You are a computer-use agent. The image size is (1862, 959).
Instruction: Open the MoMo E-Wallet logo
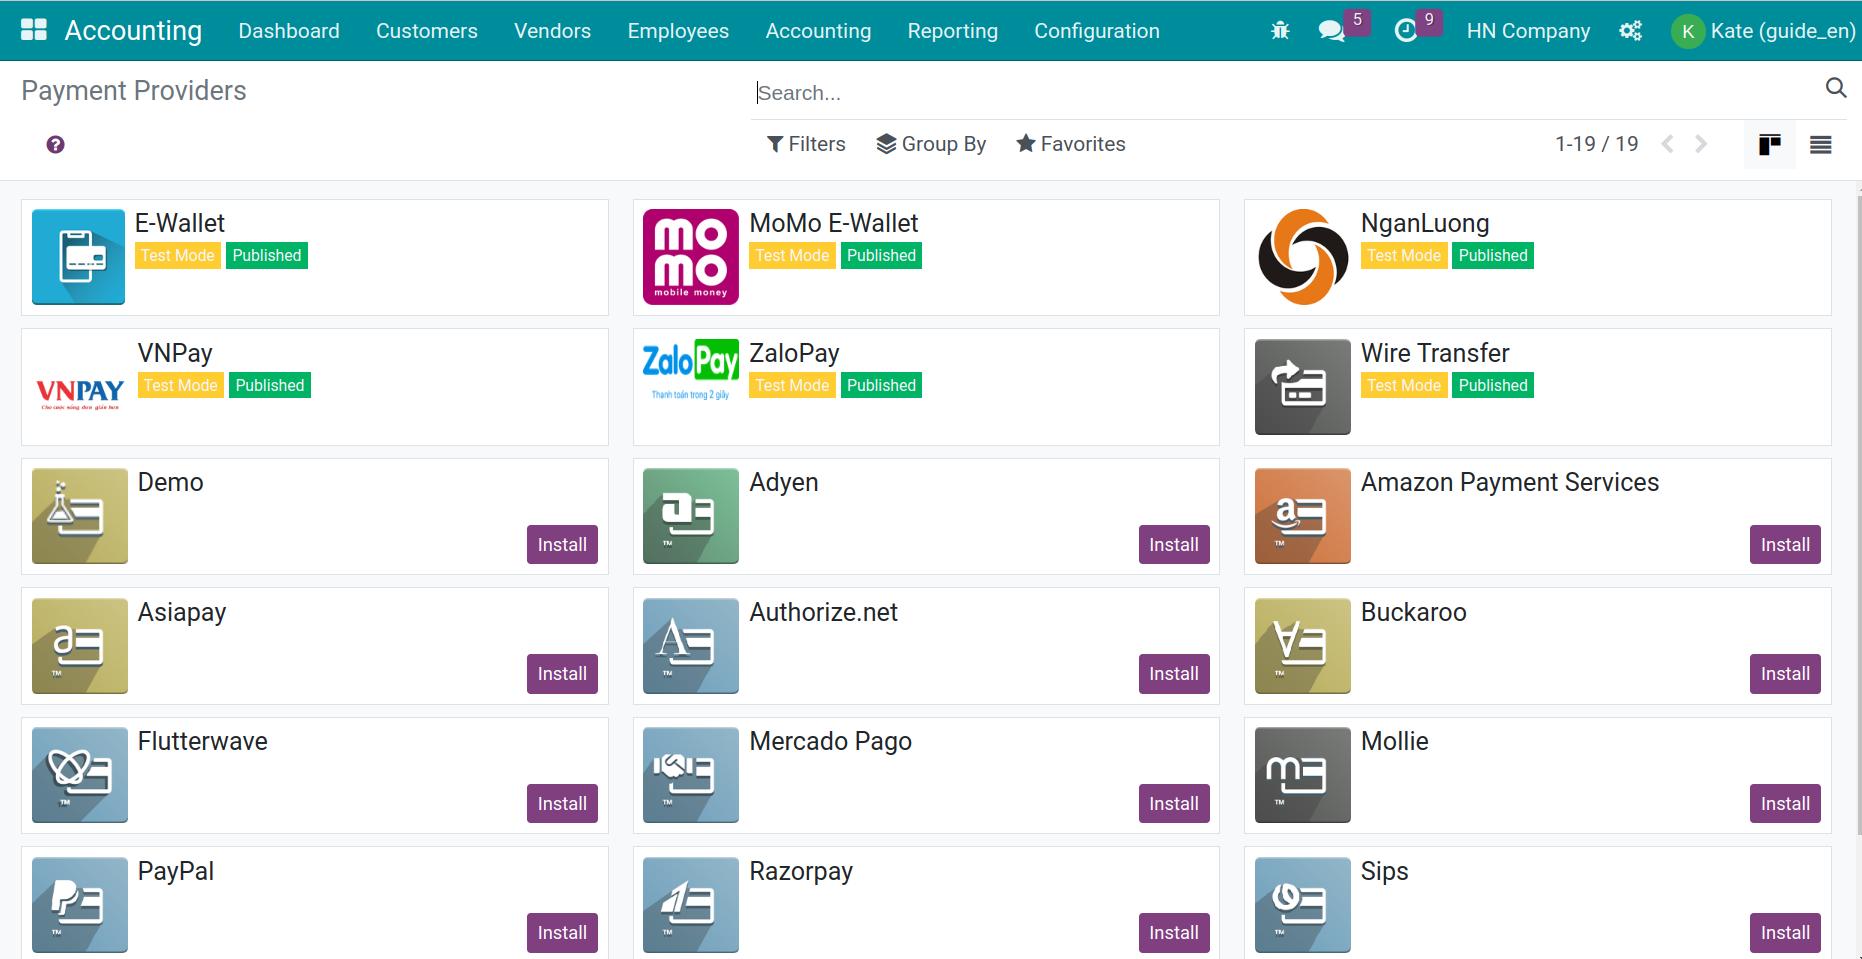tap(691, 257)
